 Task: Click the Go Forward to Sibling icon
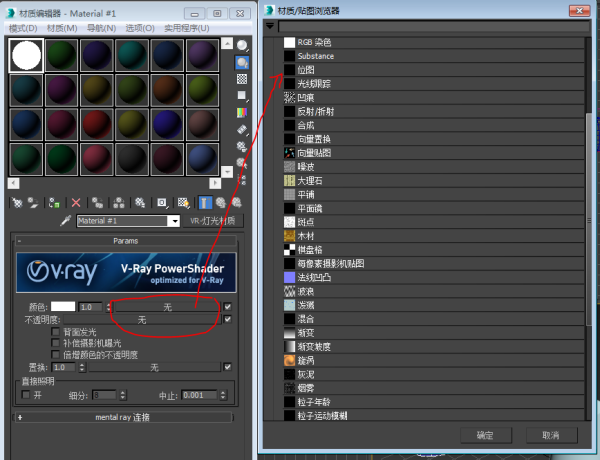click(x=237, y=202)
